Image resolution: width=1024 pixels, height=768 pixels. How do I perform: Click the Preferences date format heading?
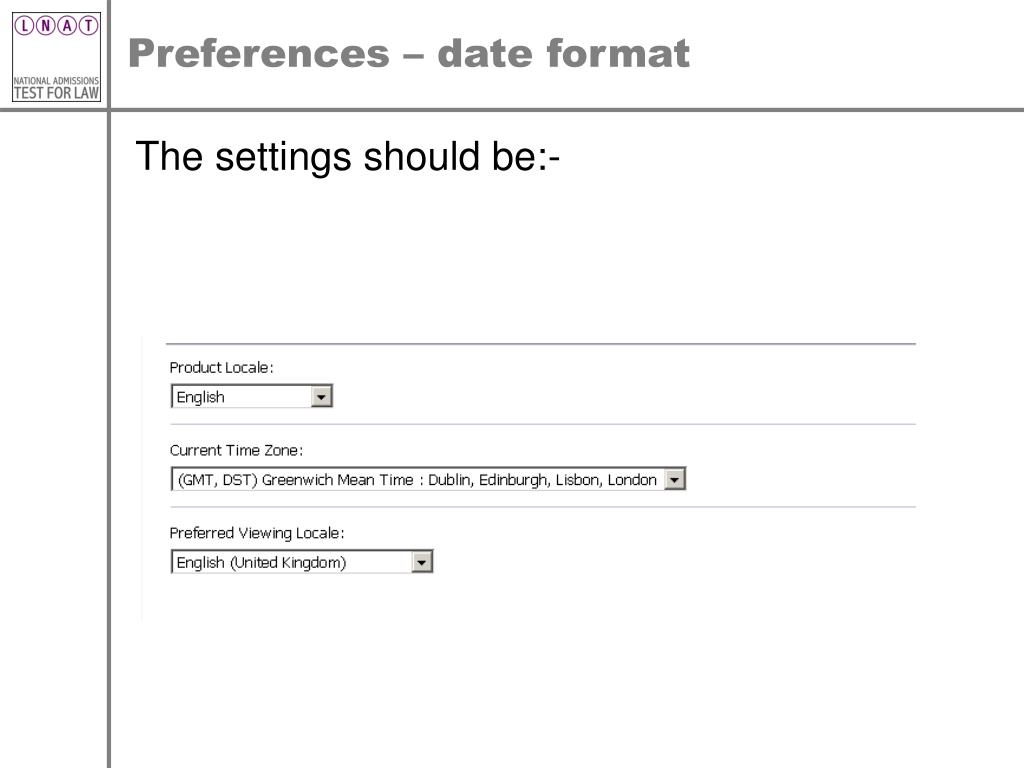(409, 54)
